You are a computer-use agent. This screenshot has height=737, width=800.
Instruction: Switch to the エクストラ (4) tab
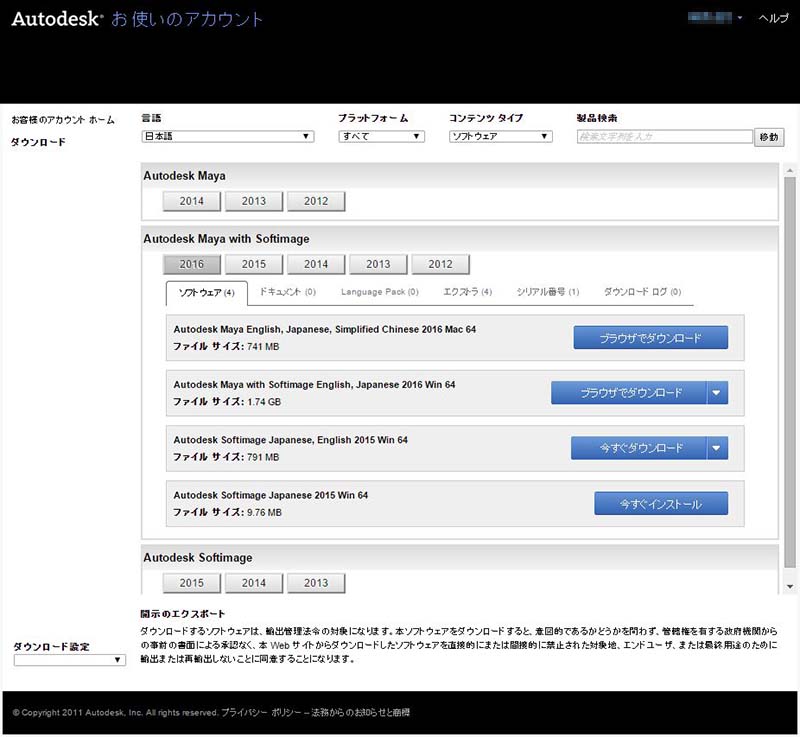click(467, 292)
